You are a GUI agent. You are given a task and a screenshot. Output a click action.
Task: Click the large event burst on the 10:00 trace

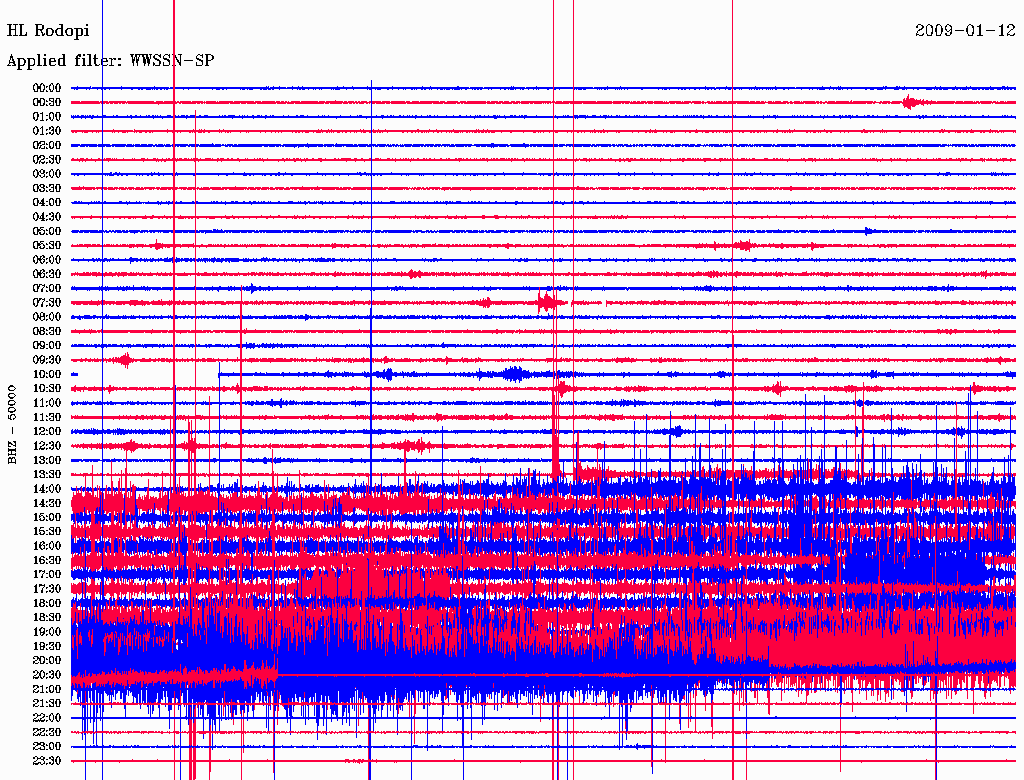pos(515,374)
